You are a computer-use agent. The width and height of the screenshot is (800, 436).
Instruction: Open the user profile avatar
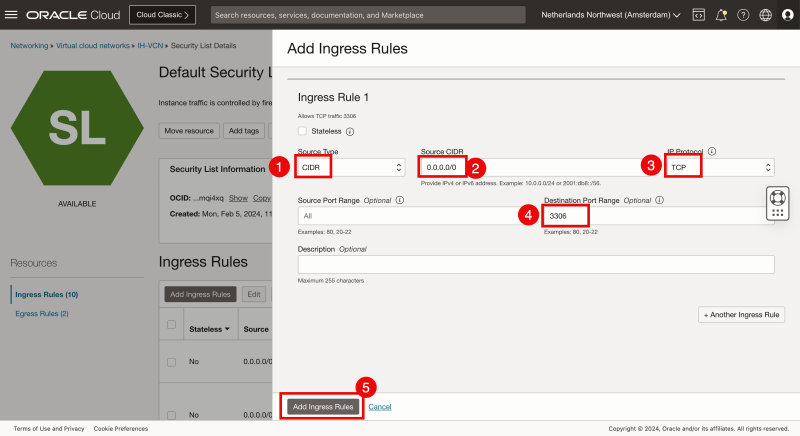[787, 15]
